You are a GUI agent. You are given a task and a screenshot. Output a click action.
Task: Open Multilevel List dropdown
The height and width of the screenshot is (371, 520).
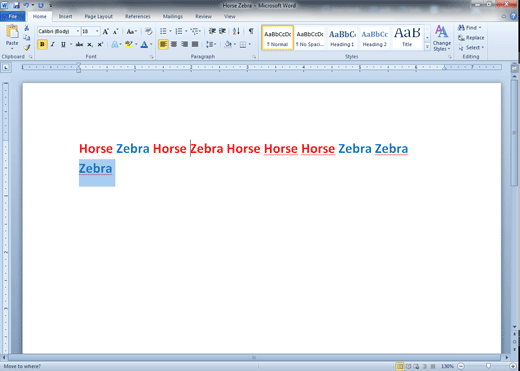(200, 31)
